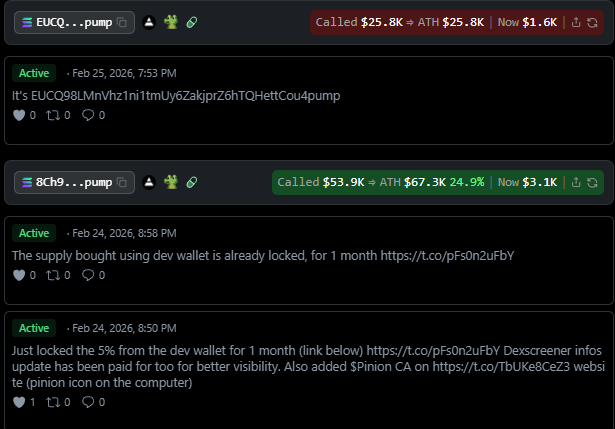Click the Active badge on 8:58 PM post
615x429 pixels.
pos(34,233)
